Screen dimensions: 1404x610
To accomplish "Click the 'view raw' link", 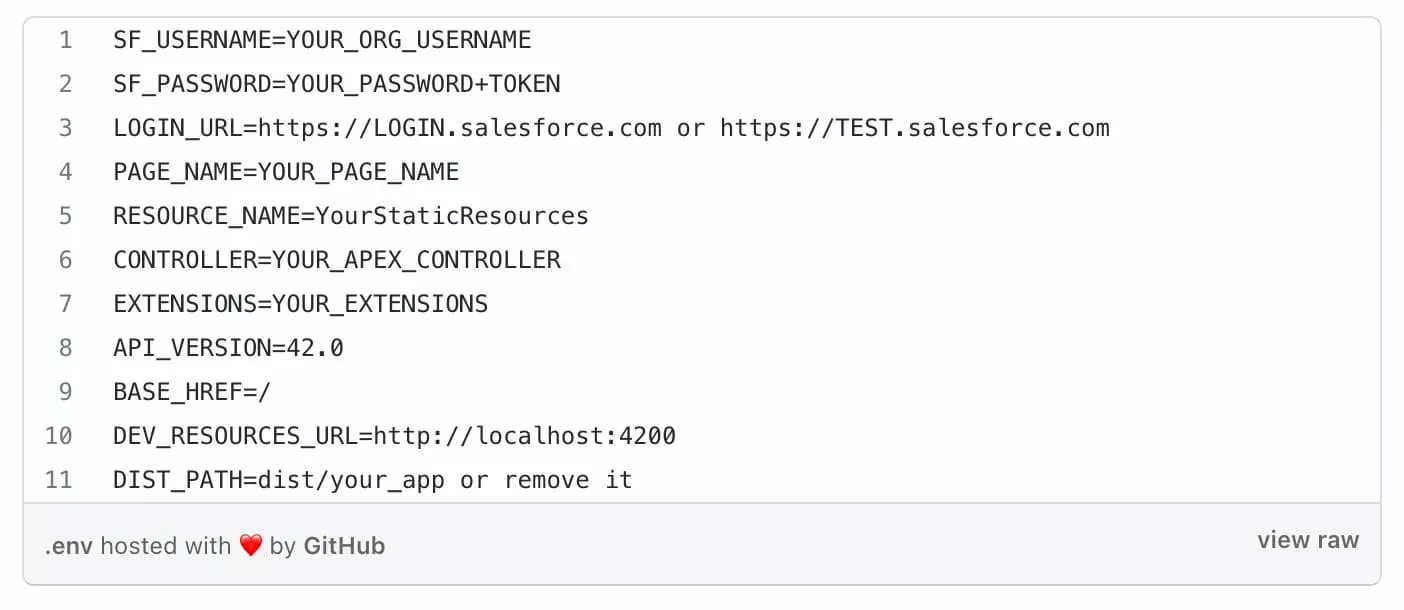I will pos(1308,541).
